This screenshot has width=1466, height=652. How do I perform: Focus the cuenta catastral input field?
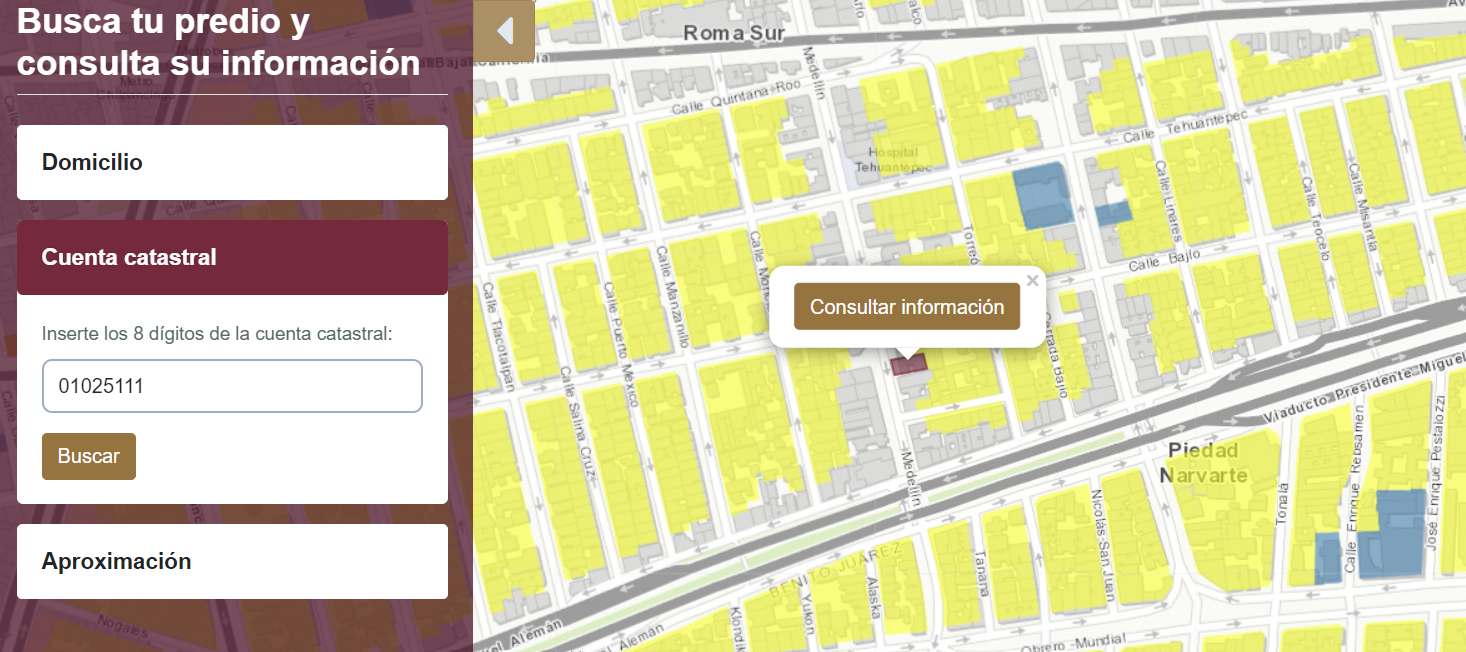coord(232,386)
